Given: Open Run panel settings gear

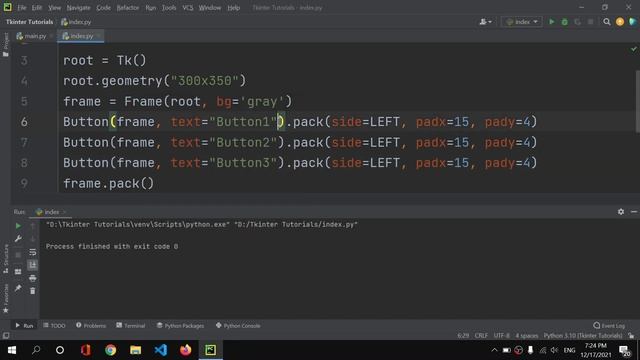Looking at the screenshot, I should click(x=621, y=211).
